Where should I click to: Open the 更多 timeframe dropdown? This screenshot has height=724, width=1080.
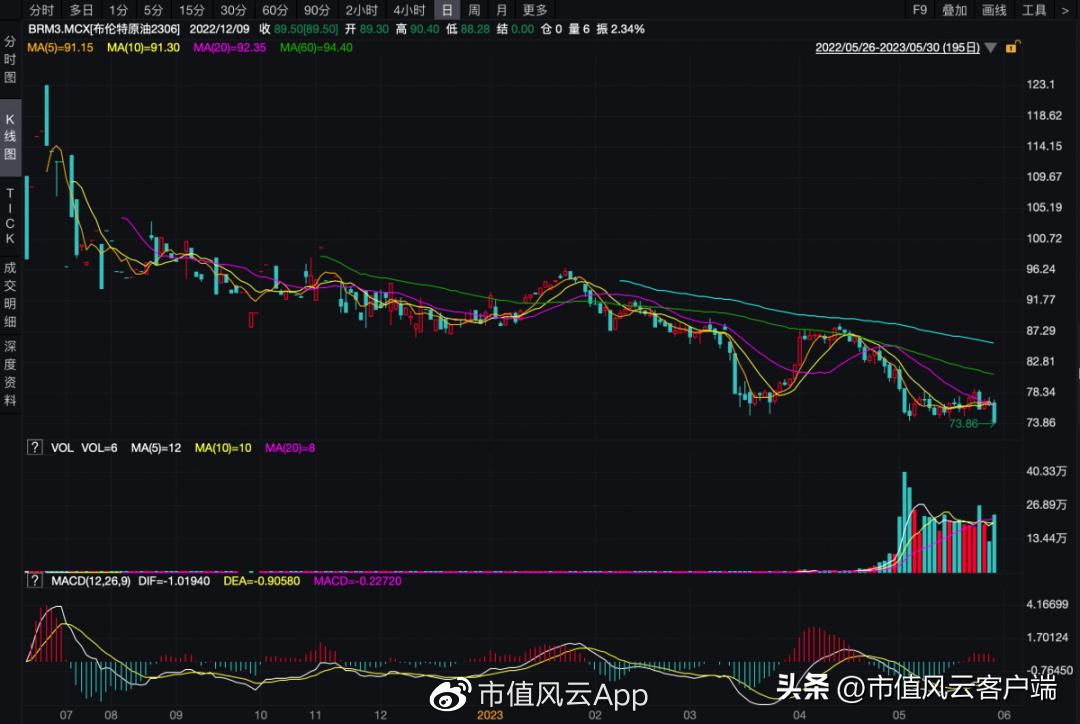click(534, 10)
